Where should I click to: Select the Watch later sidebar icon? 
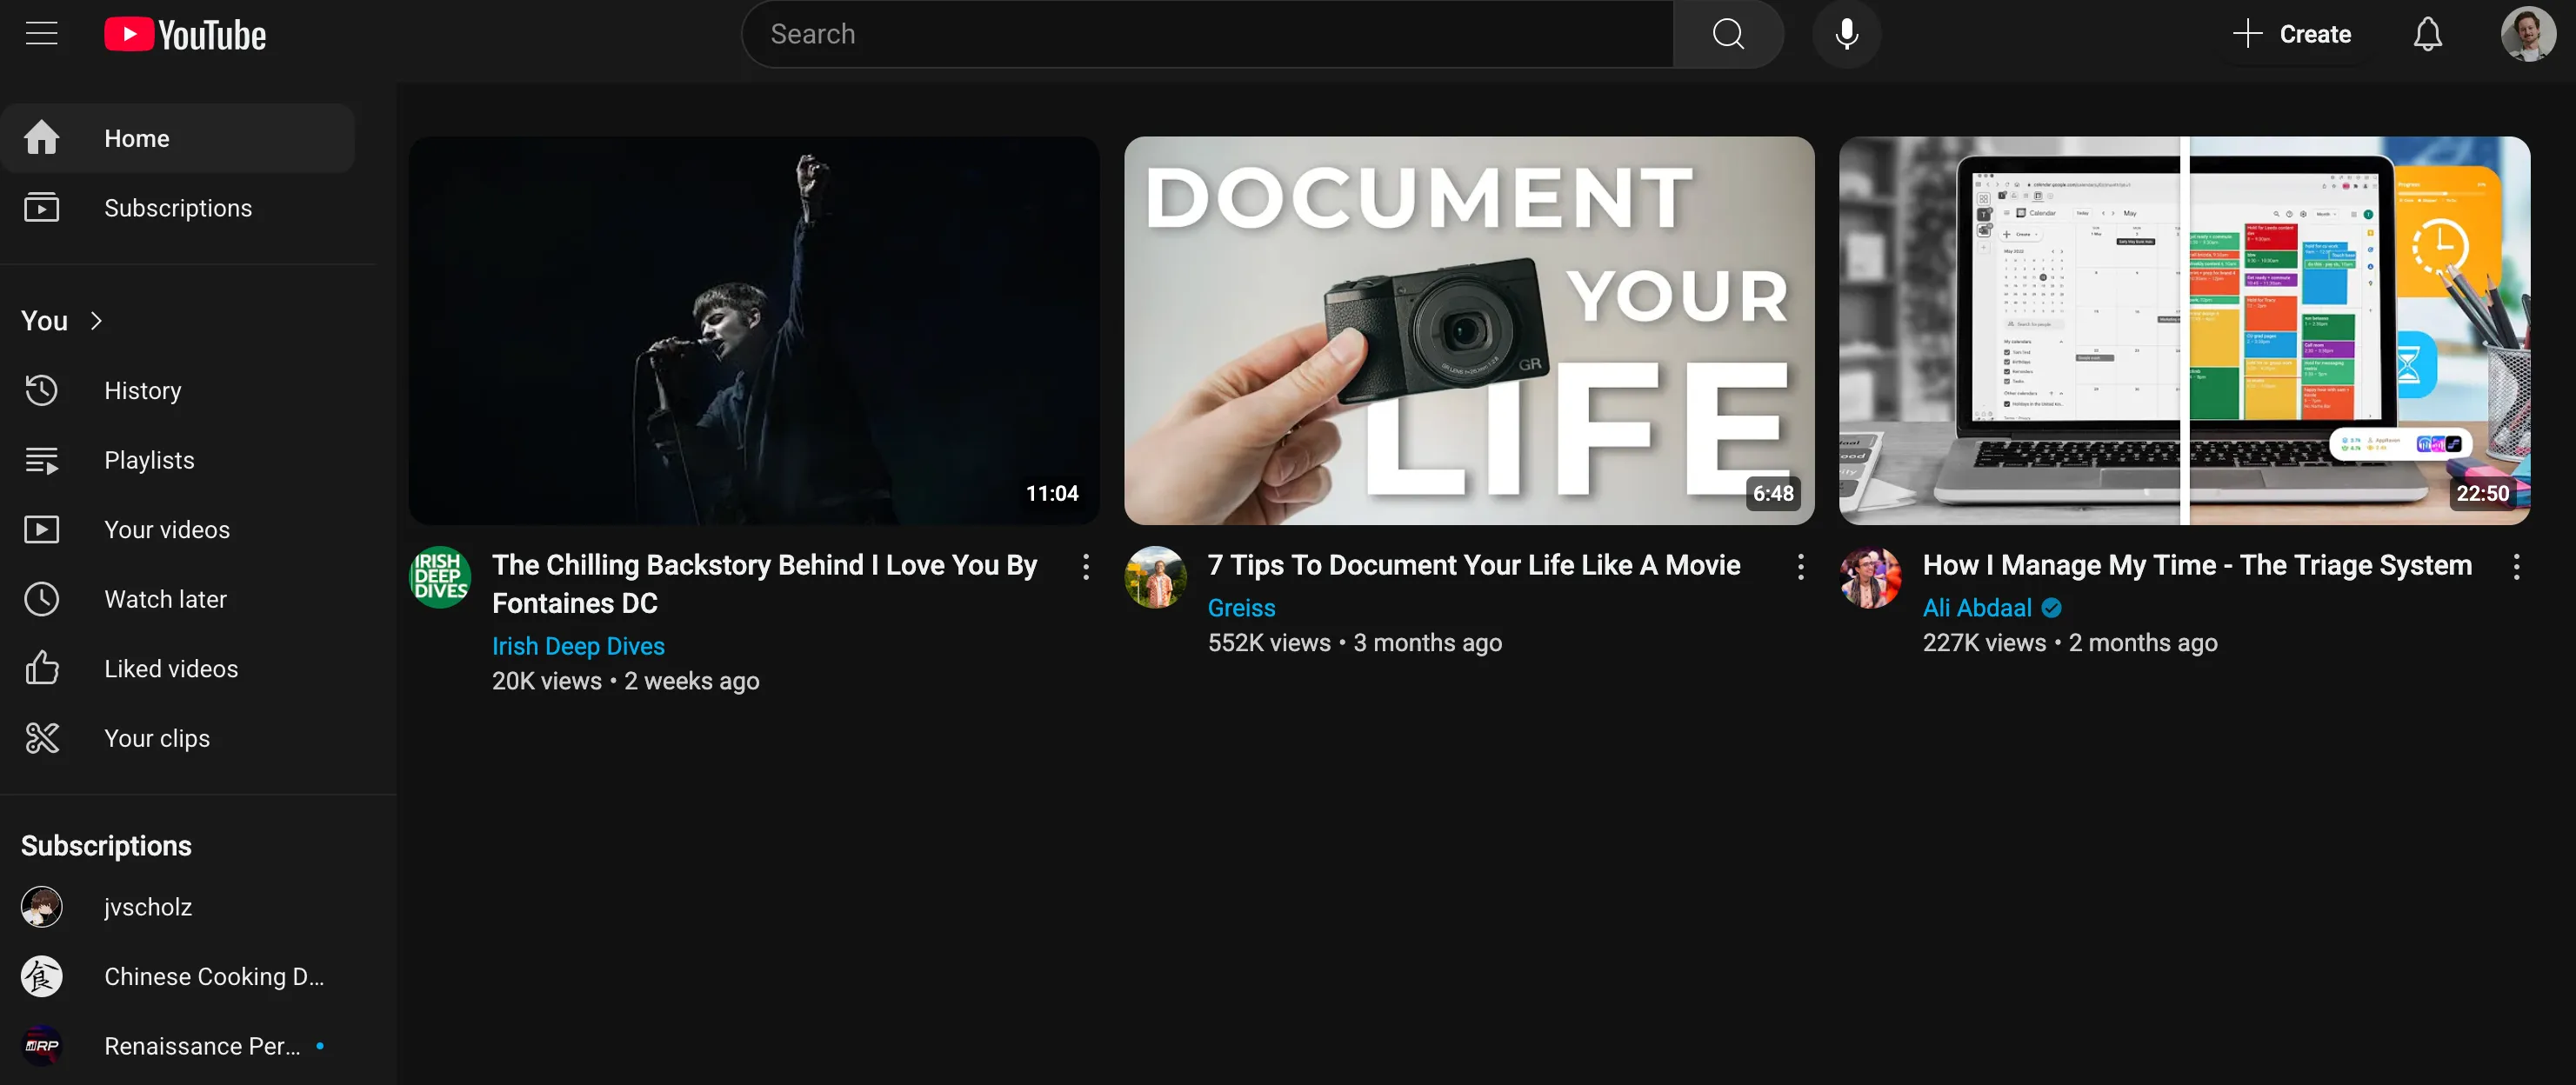[x=41, y=598]
